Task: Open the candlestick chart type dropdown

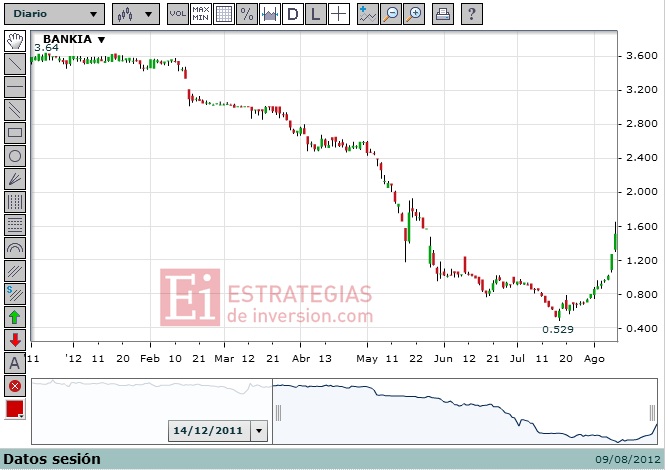Action: tap(135, 14)
